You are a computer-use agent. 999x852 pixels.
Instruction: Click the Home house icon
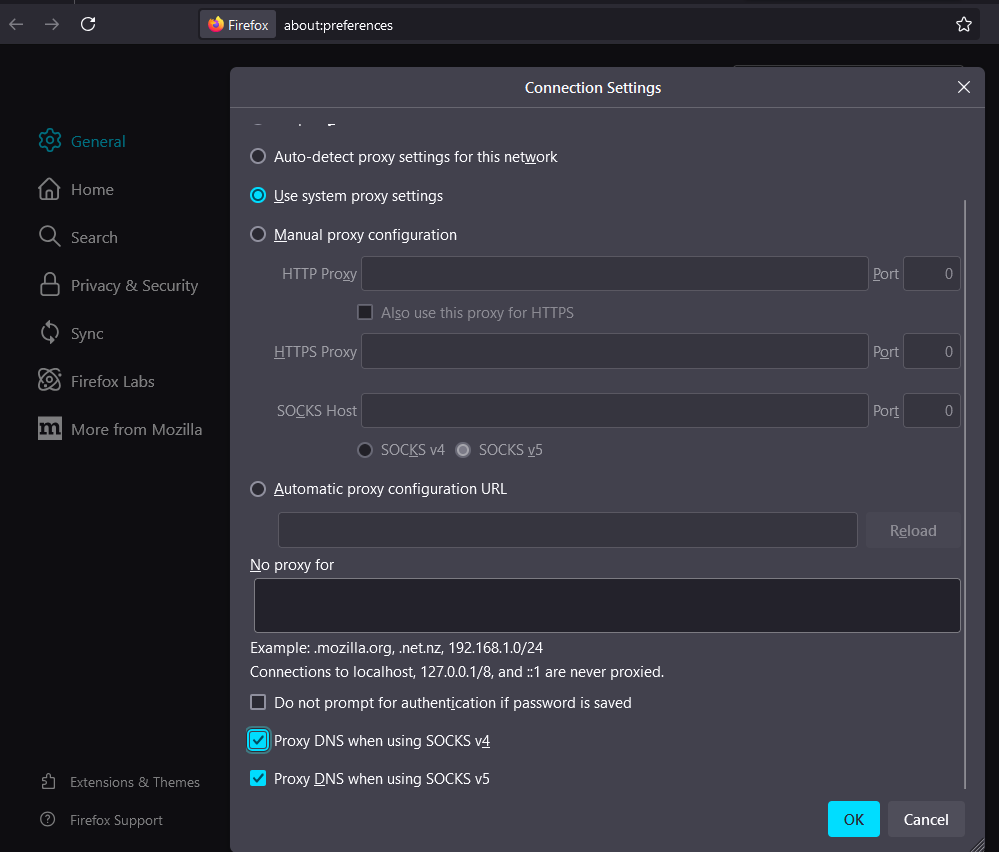pos(50,189)
